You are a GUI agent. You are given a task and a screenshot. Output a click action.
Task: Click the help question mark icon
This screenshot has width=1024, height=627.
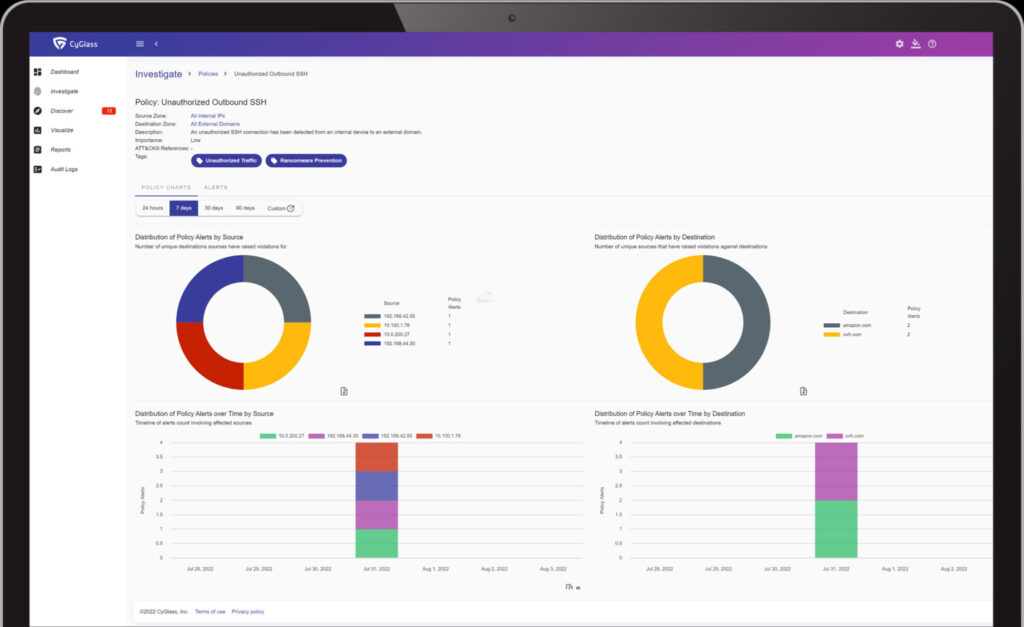932,44
